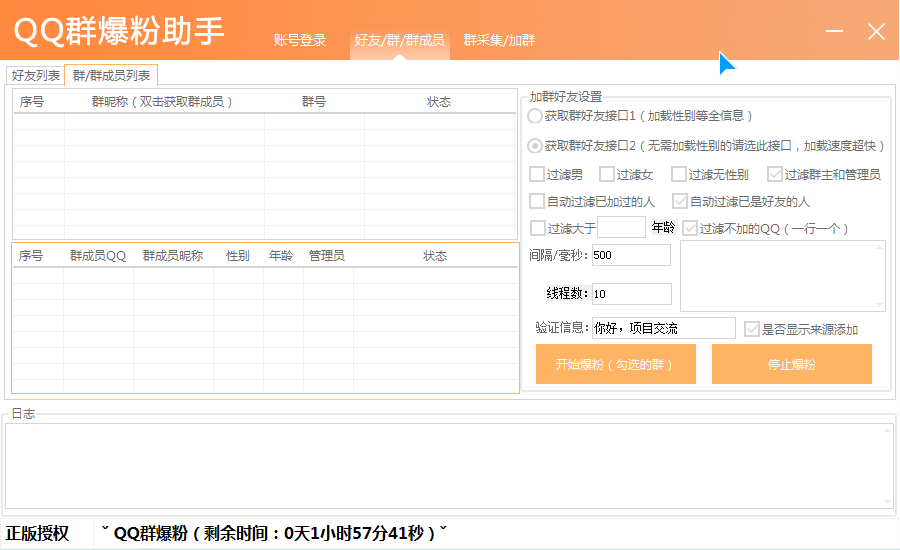Toggle 是否显示来源添加 checkbox
The width and height of the screenshot is (900, 550).
(x=752, y=329)
